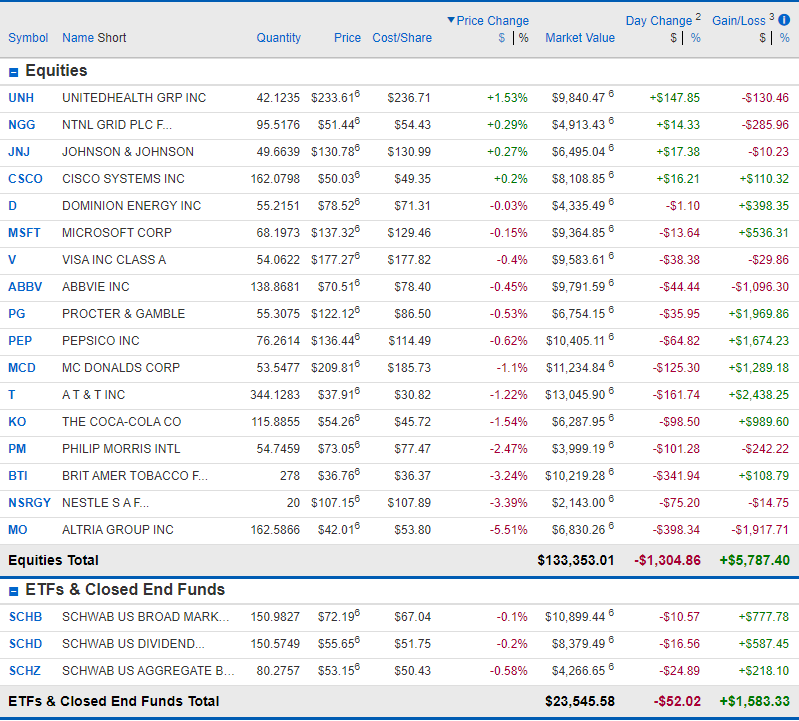The width and height of the screenshot is (799, 721).
Task: Select the UNITEDHEALTH GRP INC name
Action: [134, 98]
